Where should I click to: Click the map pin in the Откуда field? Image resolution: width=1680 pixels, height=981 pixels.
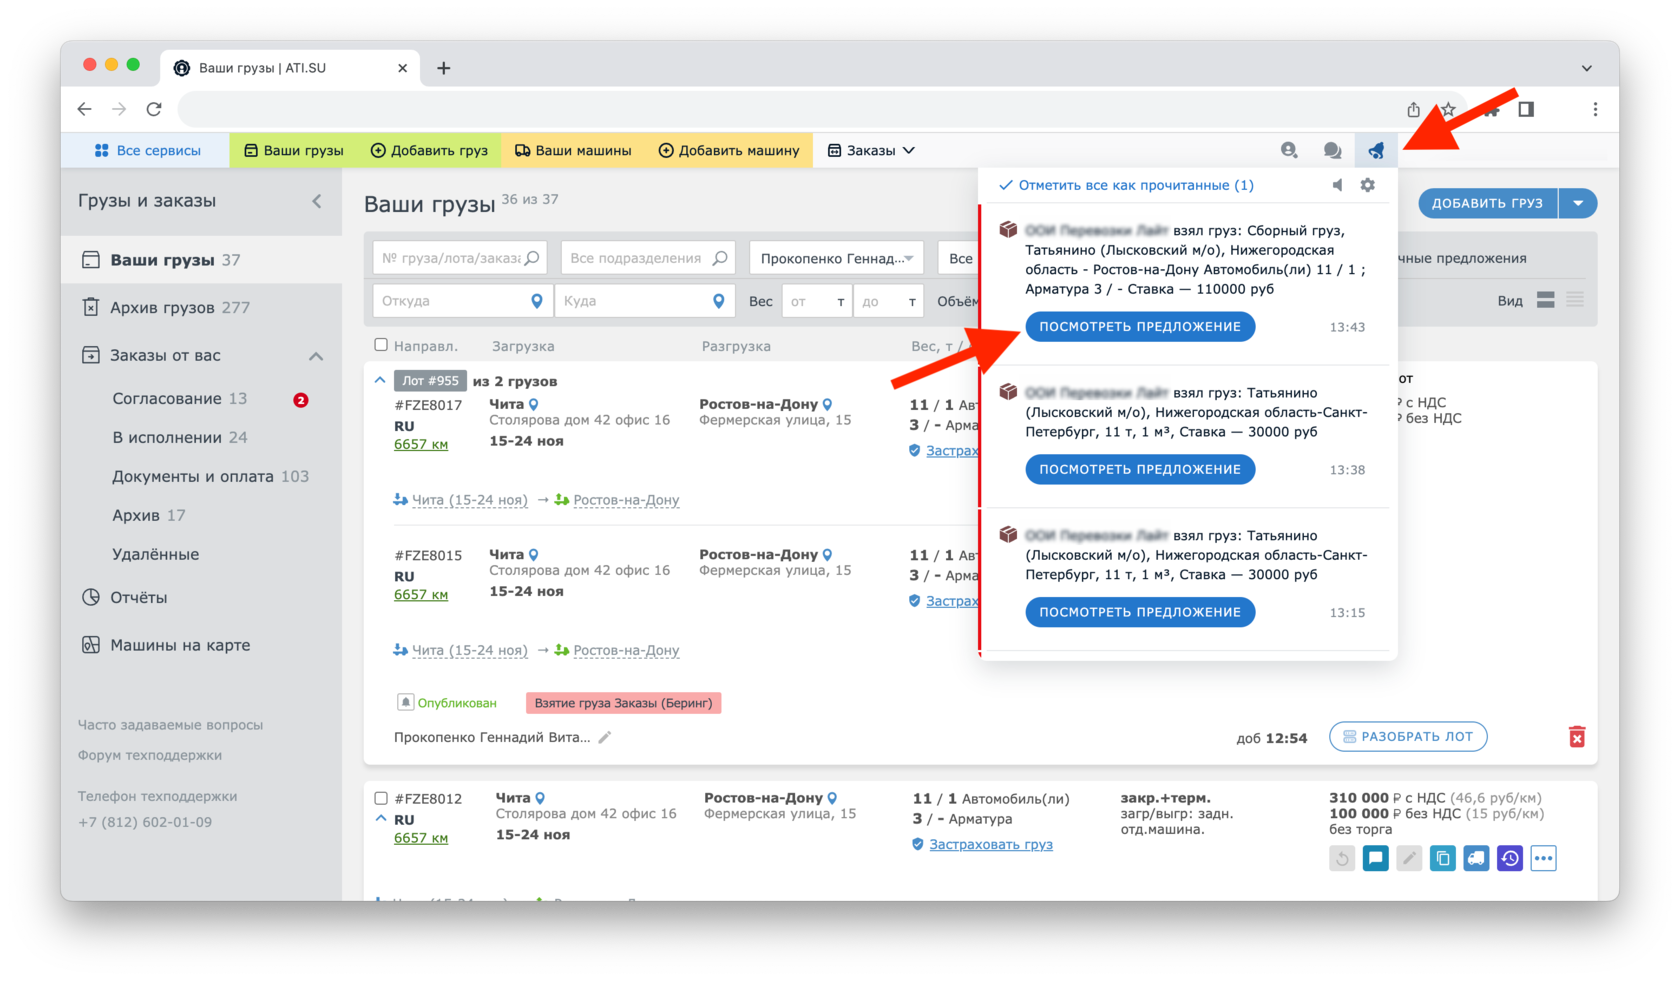(x=537, y=301)
